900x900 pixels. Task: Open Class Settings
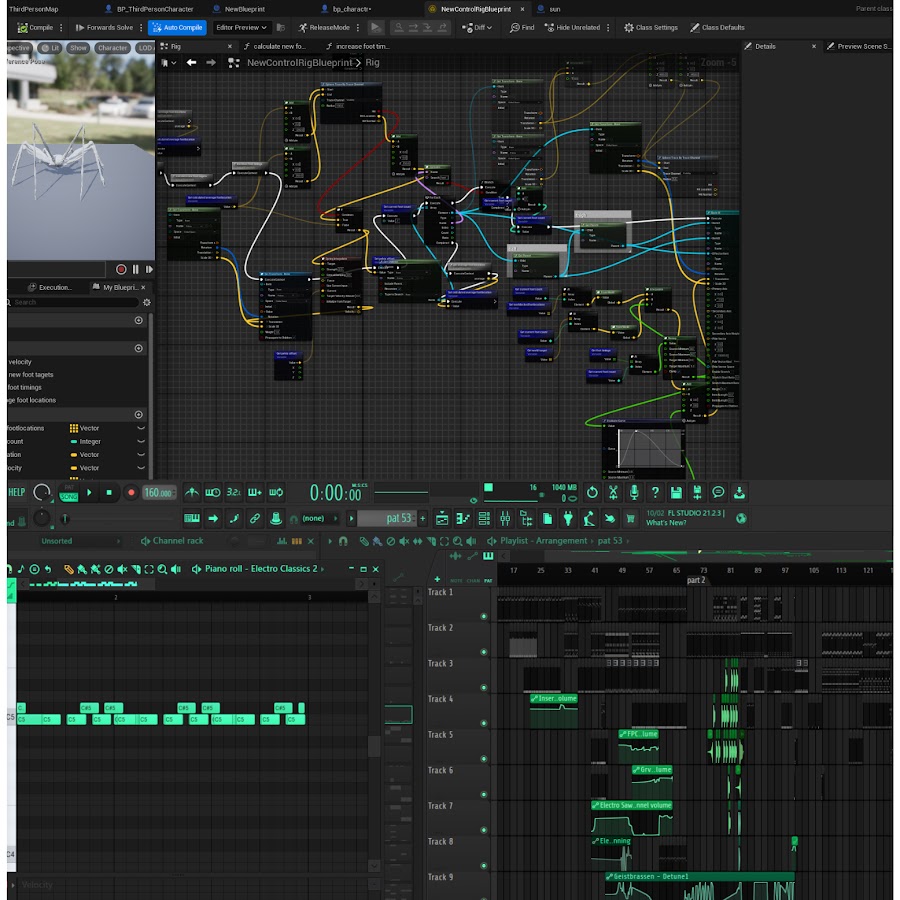click(651, 28)
